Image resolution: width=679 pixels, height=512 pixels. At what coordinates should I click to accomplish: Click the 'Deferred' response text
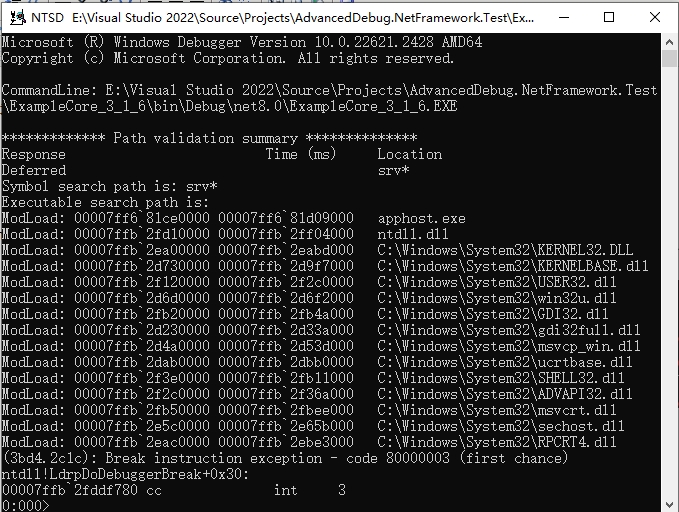click(34, 171)
